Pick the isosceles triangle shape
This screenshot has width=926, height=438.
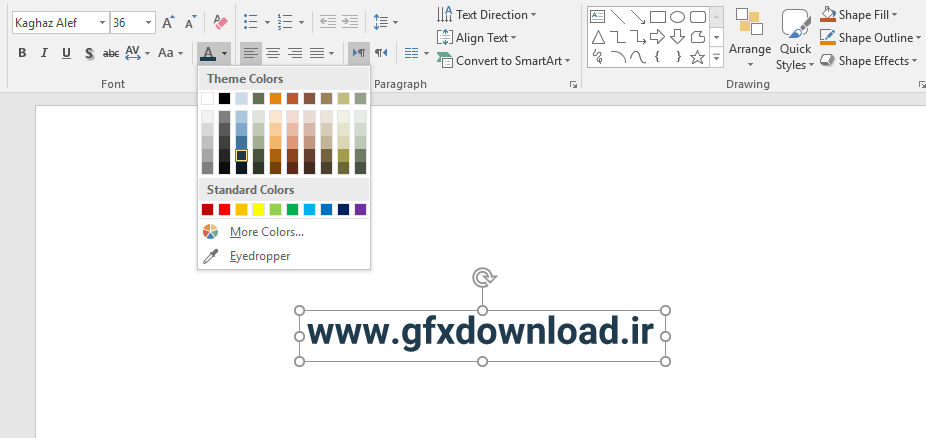(598, 37)
